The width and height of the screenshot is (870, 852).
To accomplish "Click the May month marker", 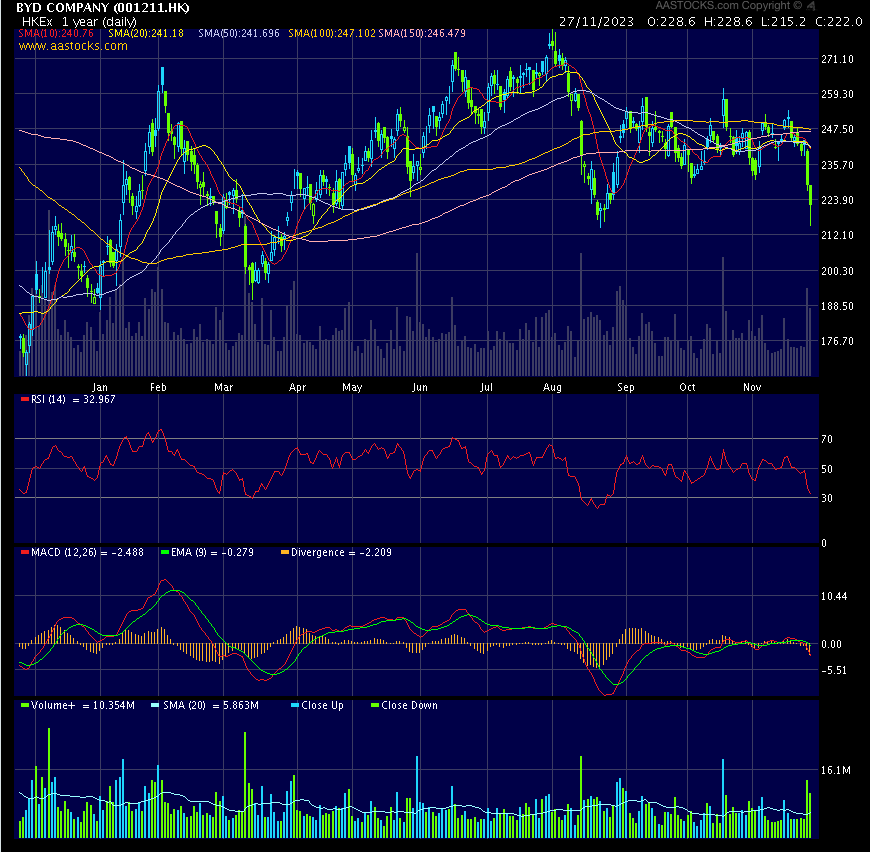I will point(352,387).
